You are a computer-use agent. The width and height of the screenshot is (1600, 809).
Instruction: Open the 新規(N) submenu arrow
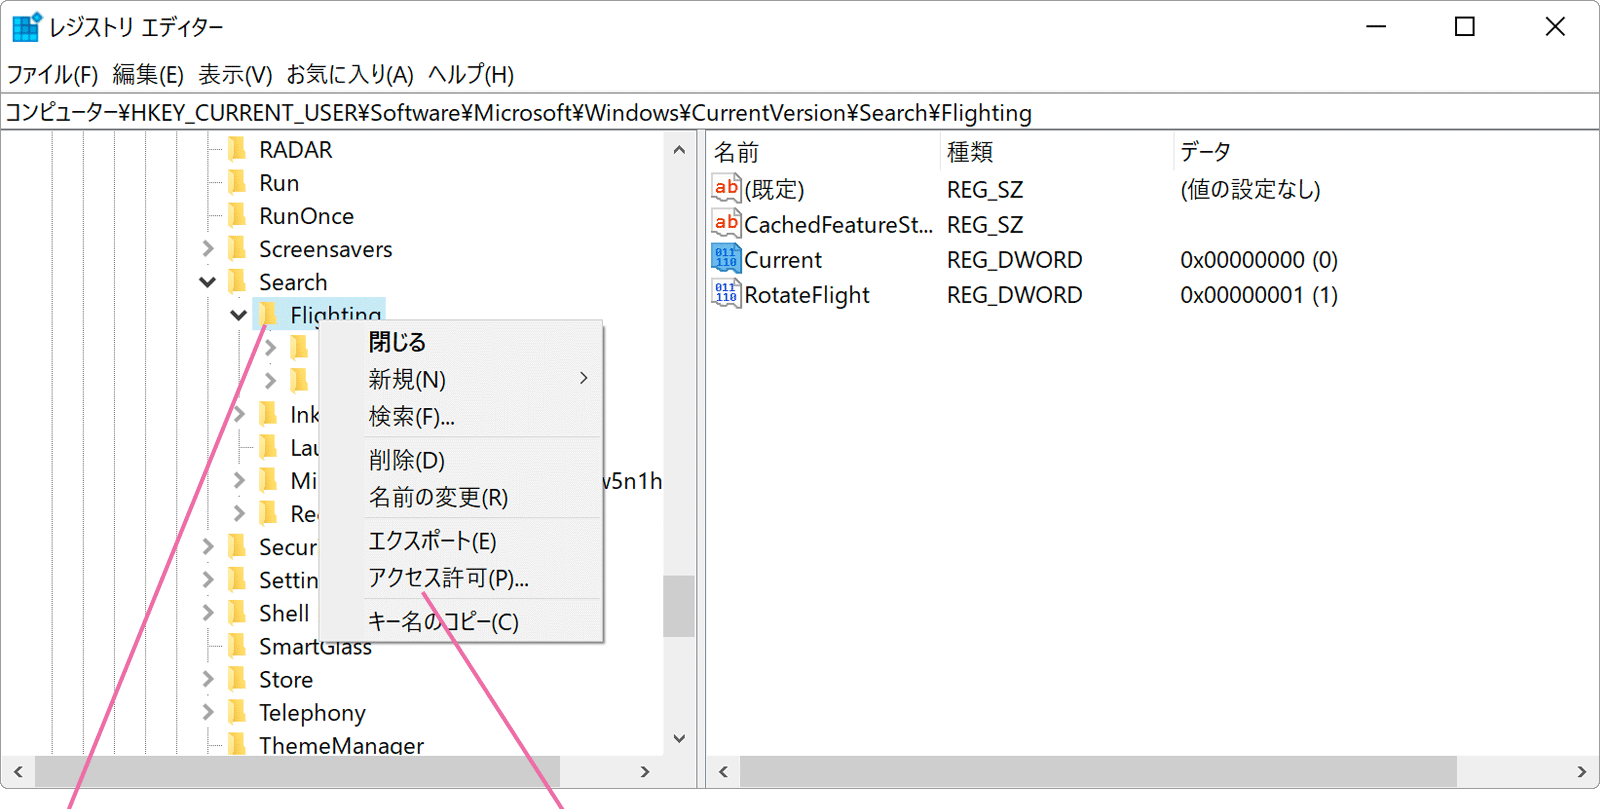point(584,378)
